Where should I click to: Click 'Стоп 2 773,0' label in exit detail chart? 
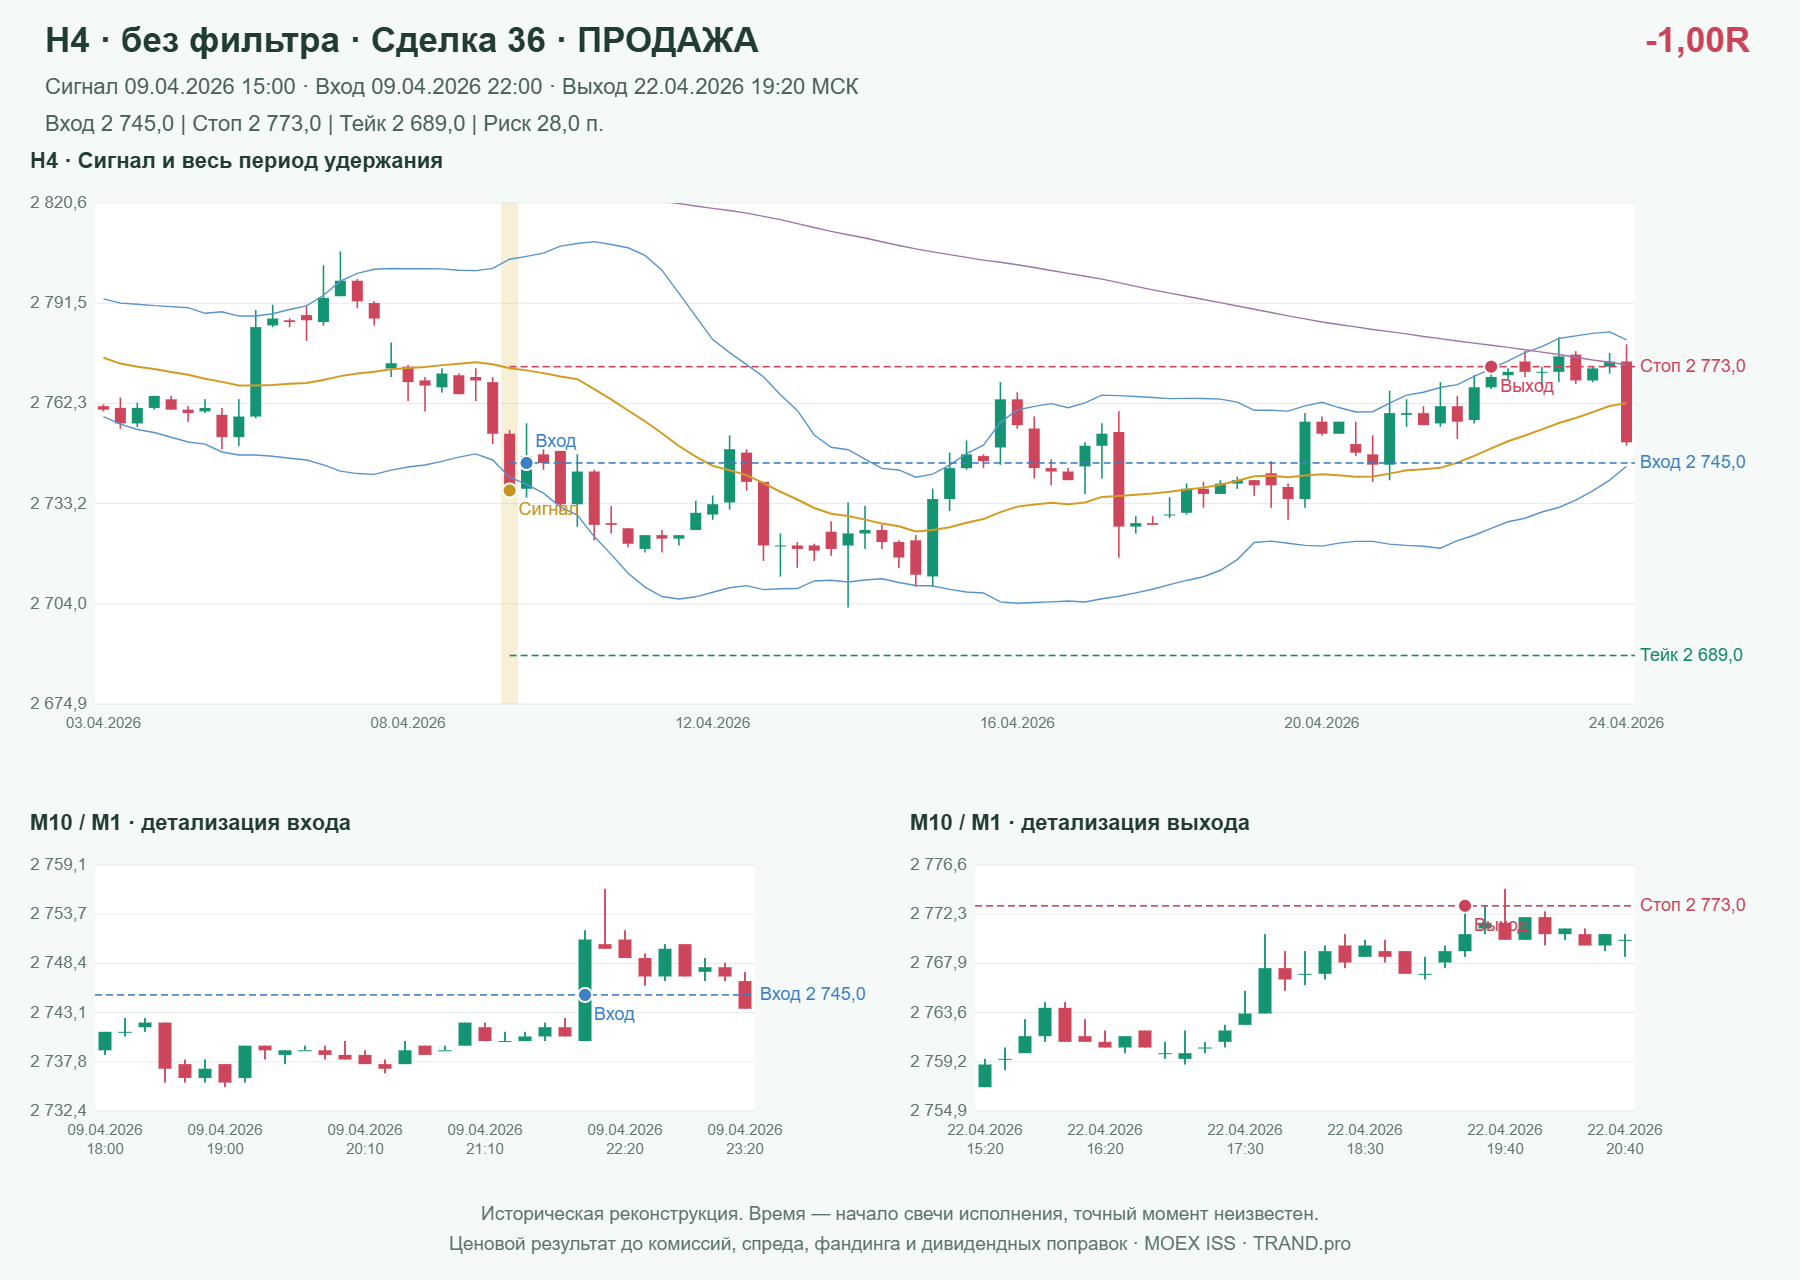(x=1692, y=905)
